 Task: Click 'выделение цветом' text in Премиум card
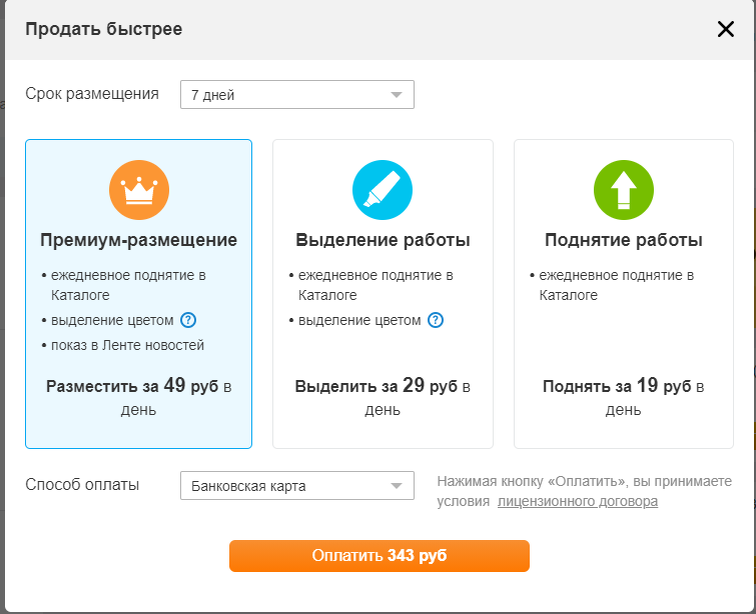112,320
